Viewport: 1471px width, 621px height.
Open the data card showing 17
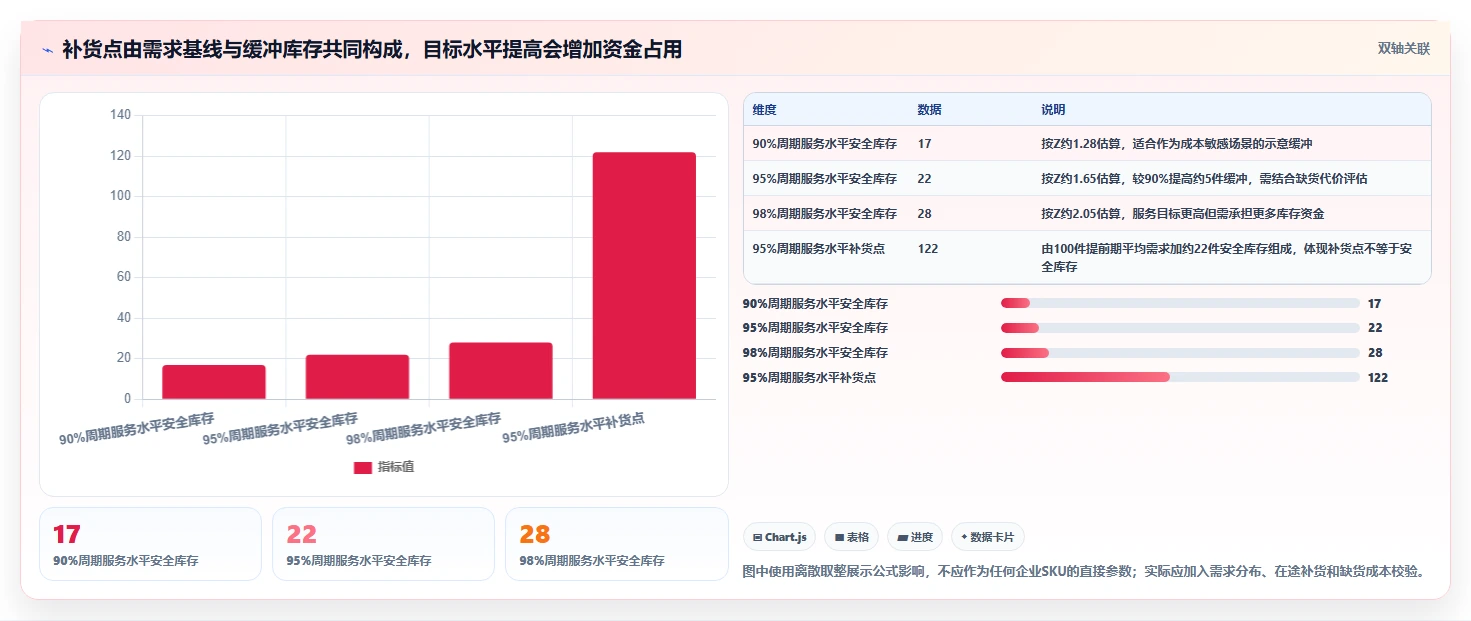(150, 544)
